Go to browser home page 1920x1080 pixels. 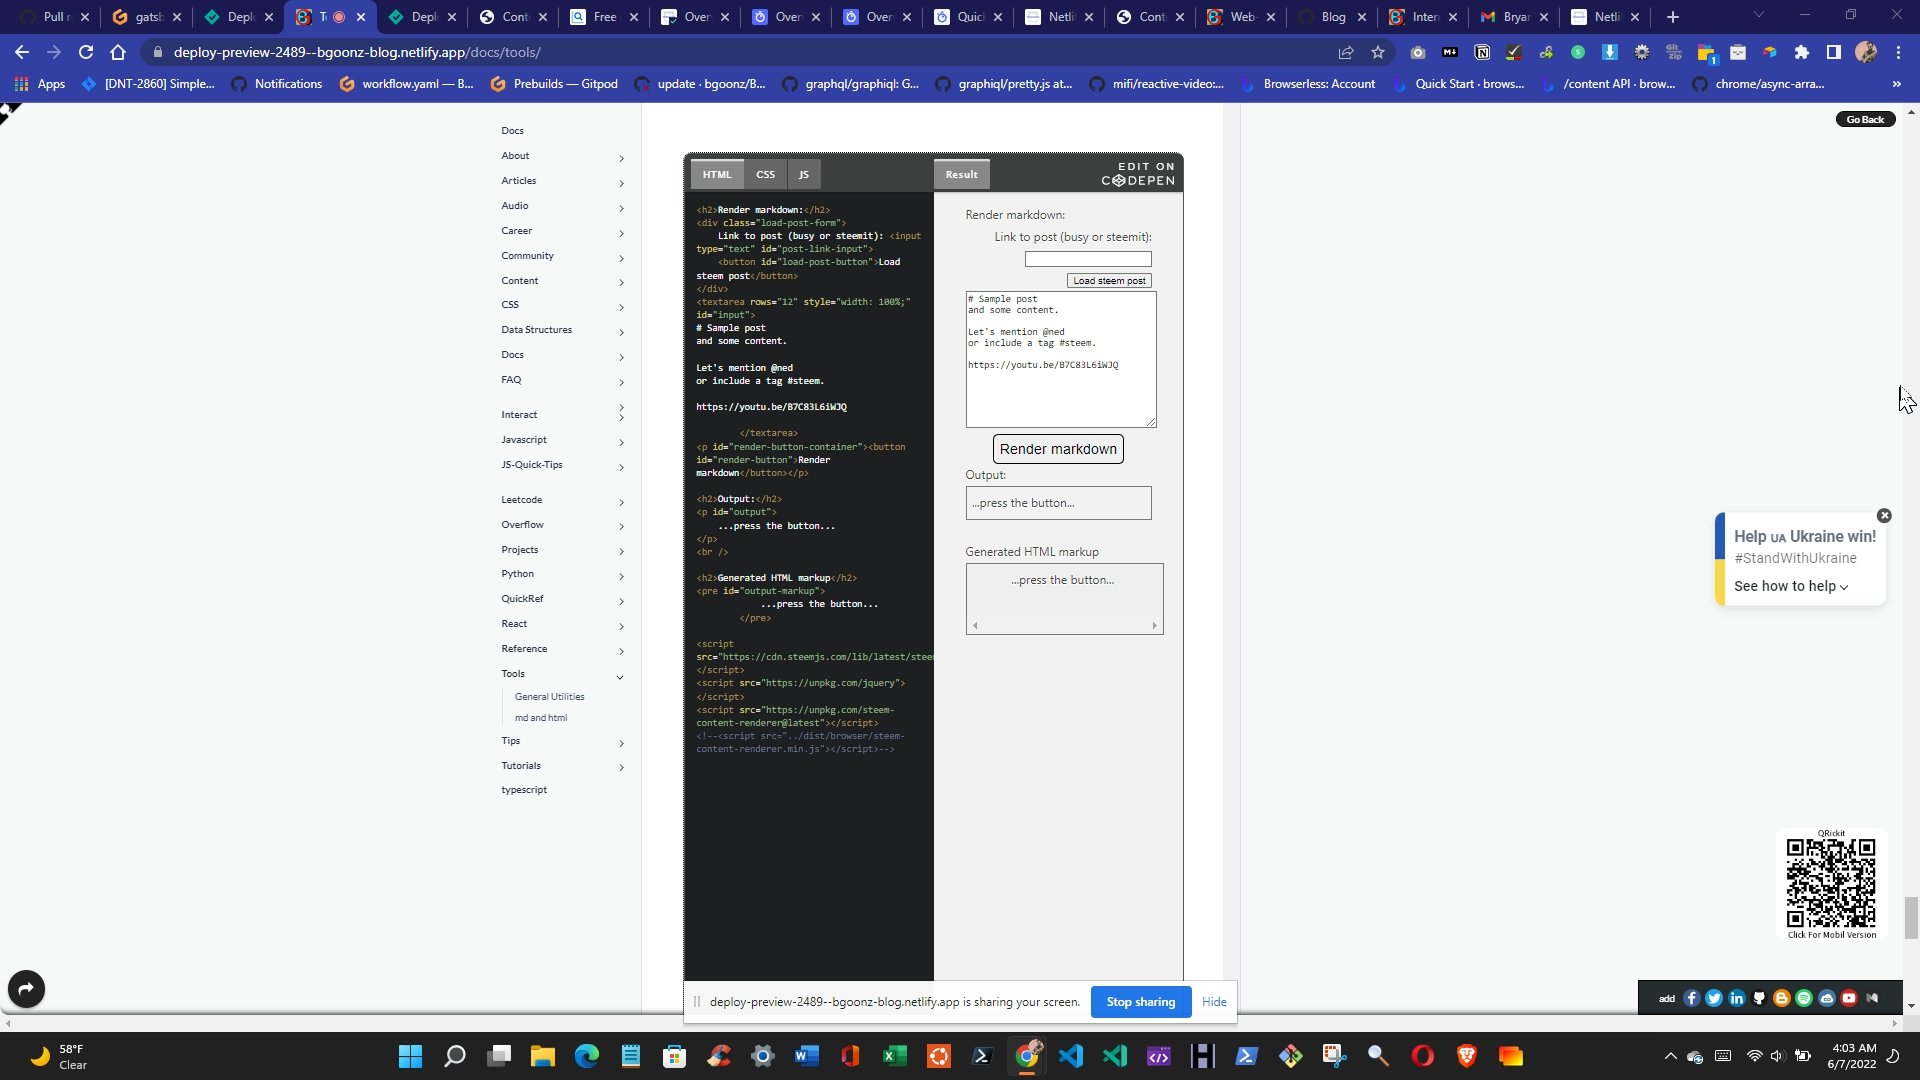118,52
